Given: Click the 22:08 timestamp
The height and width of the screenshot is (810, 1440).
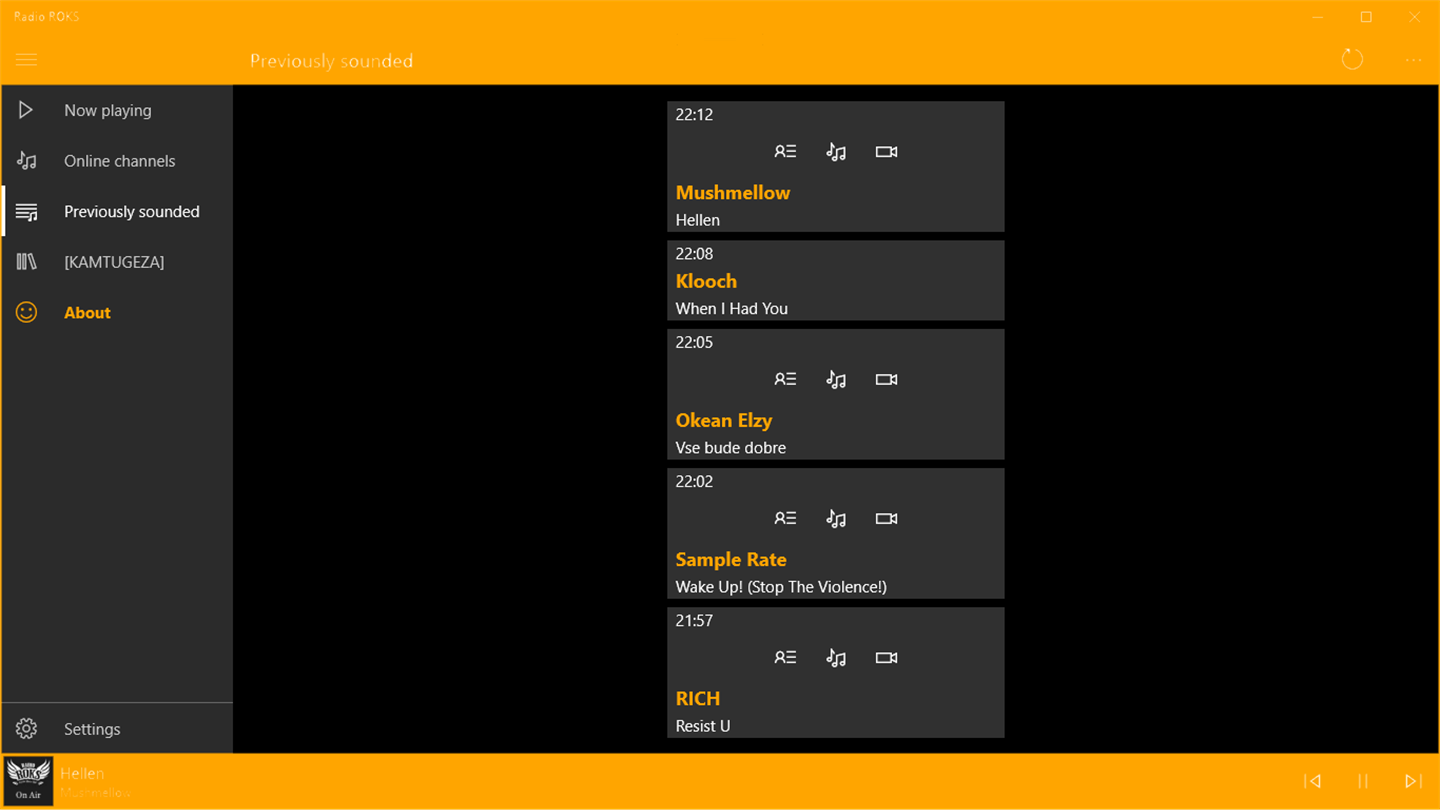Looking at the screenshot, I should coord(694,254).
